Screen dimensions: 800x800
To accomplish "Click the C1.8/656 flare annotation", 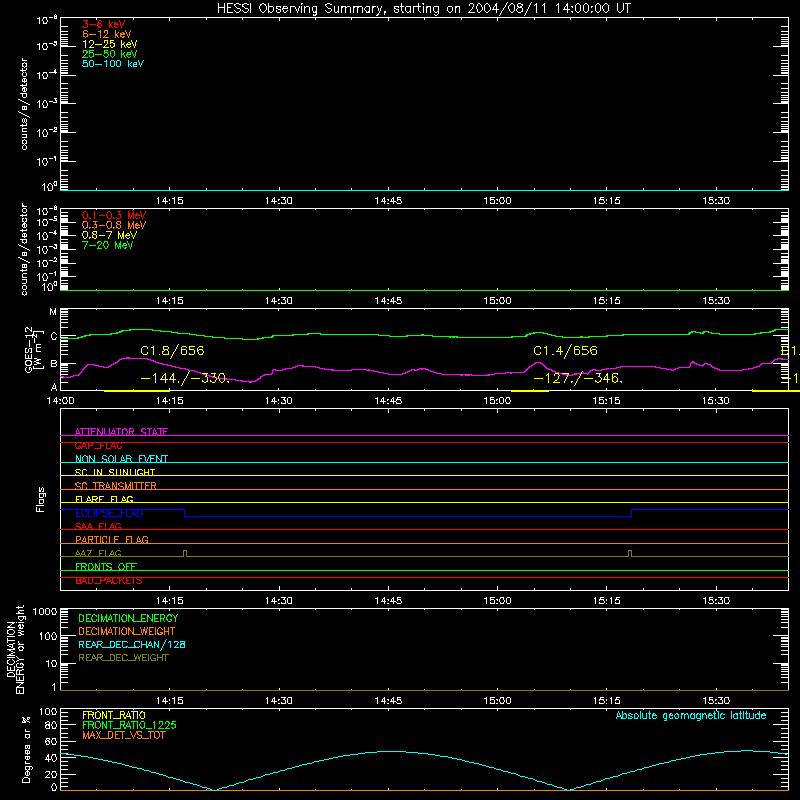I will [172, 351].
